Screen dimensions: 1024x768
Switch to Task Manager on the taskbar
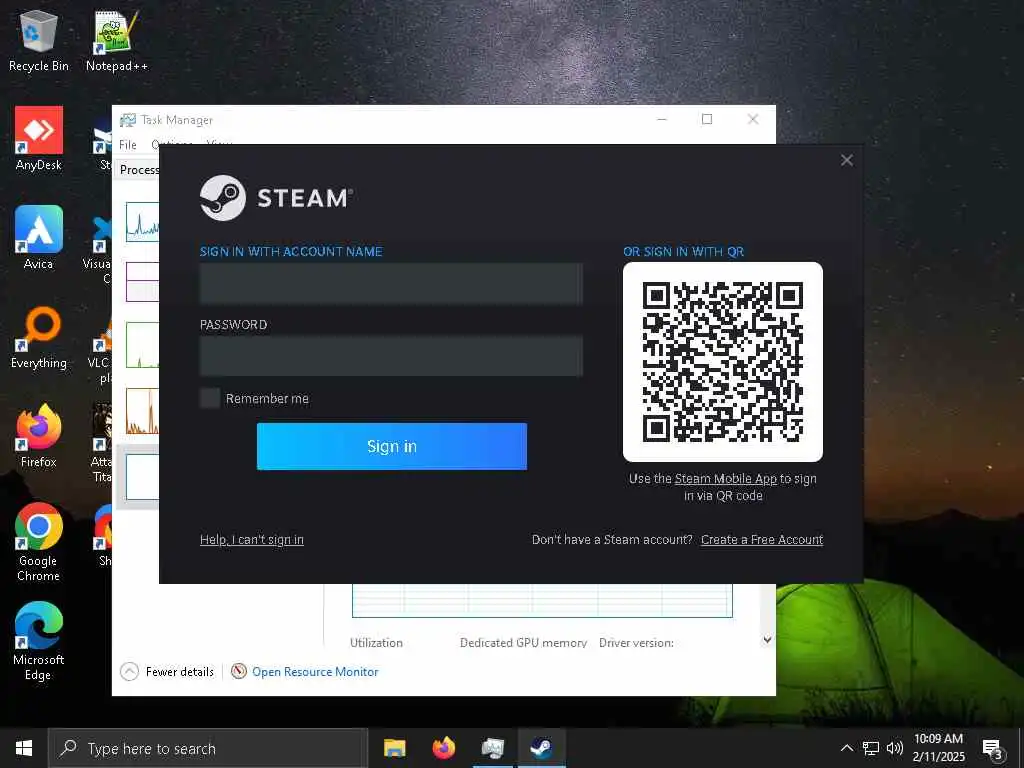(493, 748)
